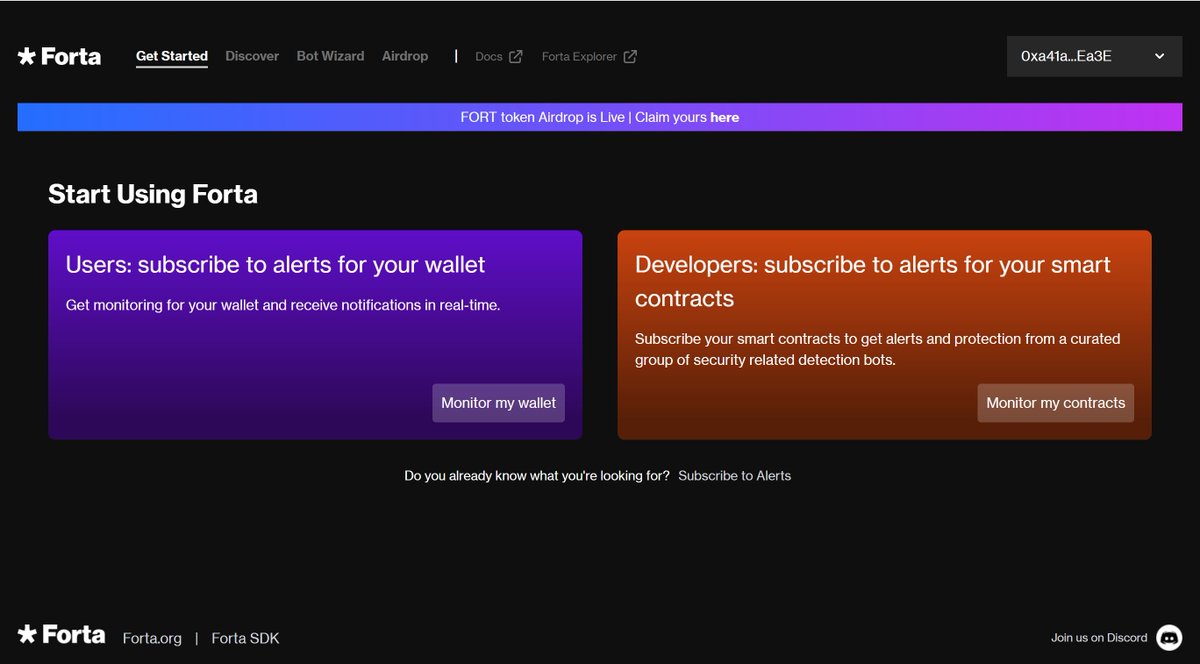Viewport: 1200px width, 664px height.
Task: Click 'here' in the airdrop banner
Action: click(725, 117)
